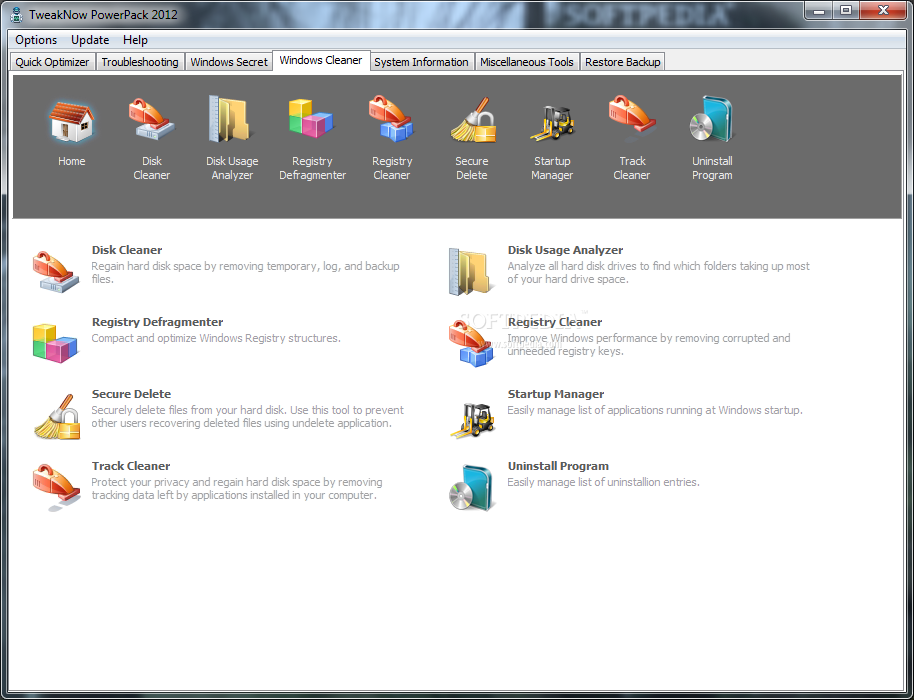
Task: Switch to the Troubleshooting tab
Action: point(140,62)
